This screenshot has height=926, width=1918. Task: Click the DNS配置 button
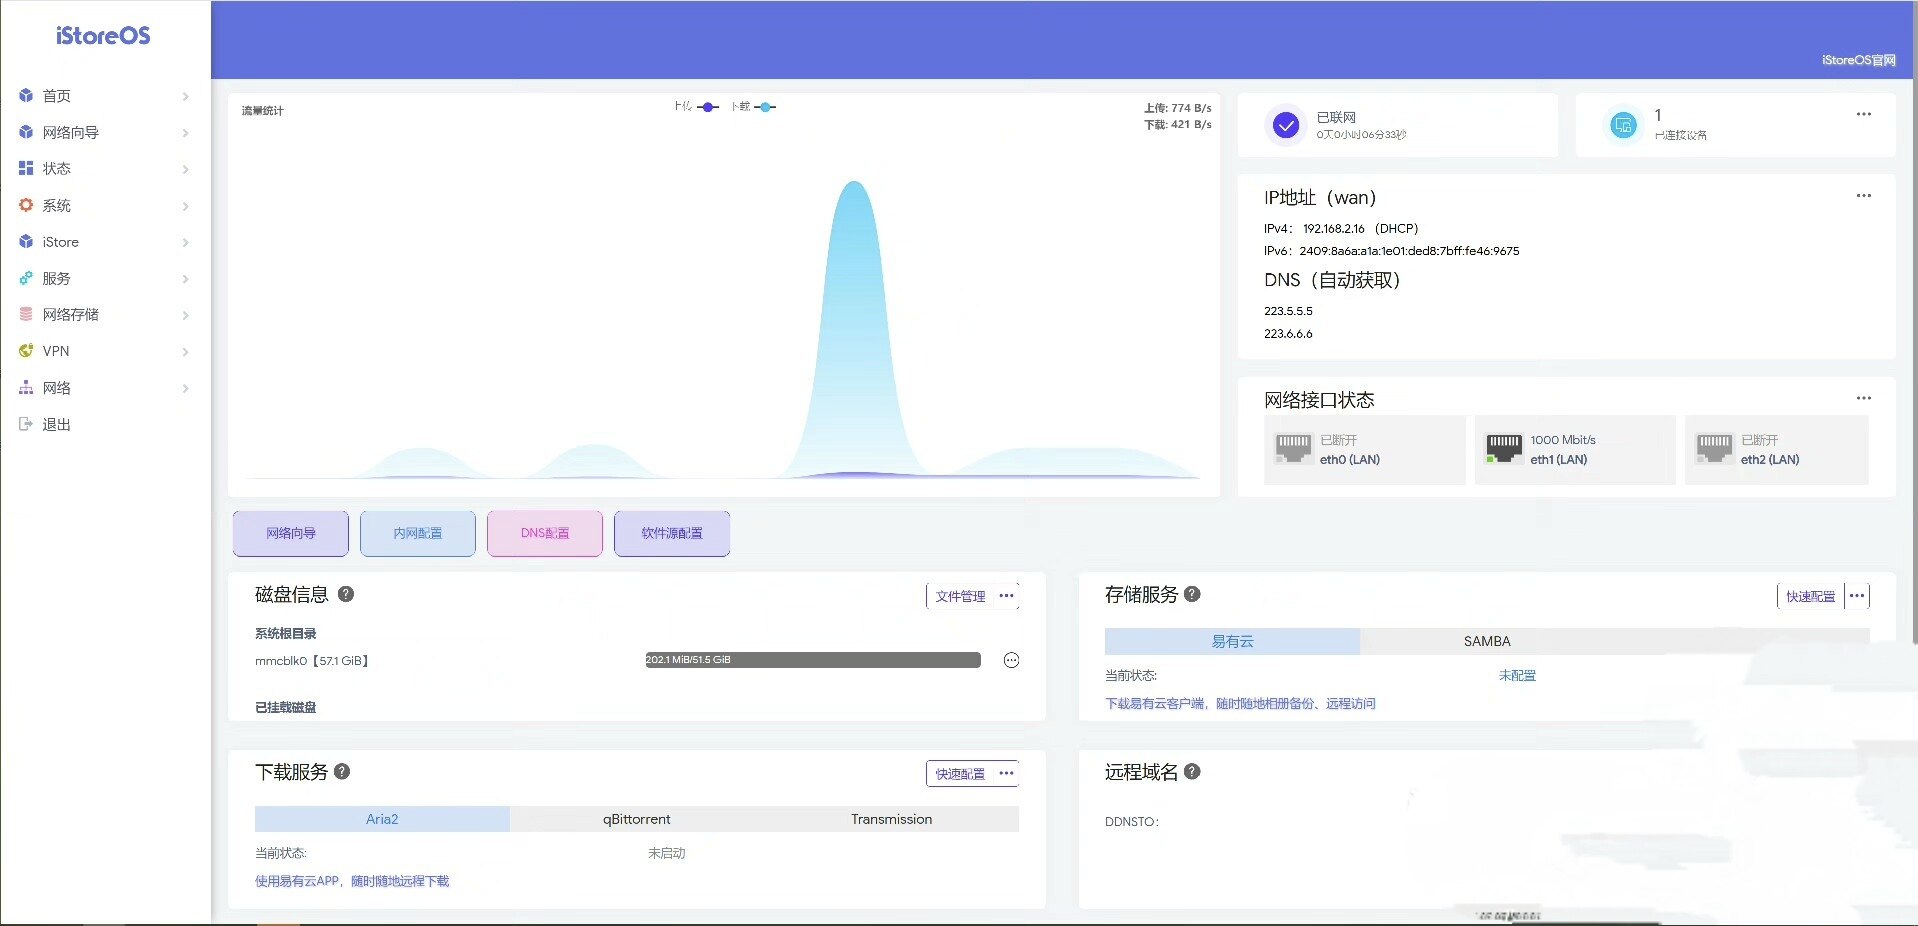click(545, 533)
